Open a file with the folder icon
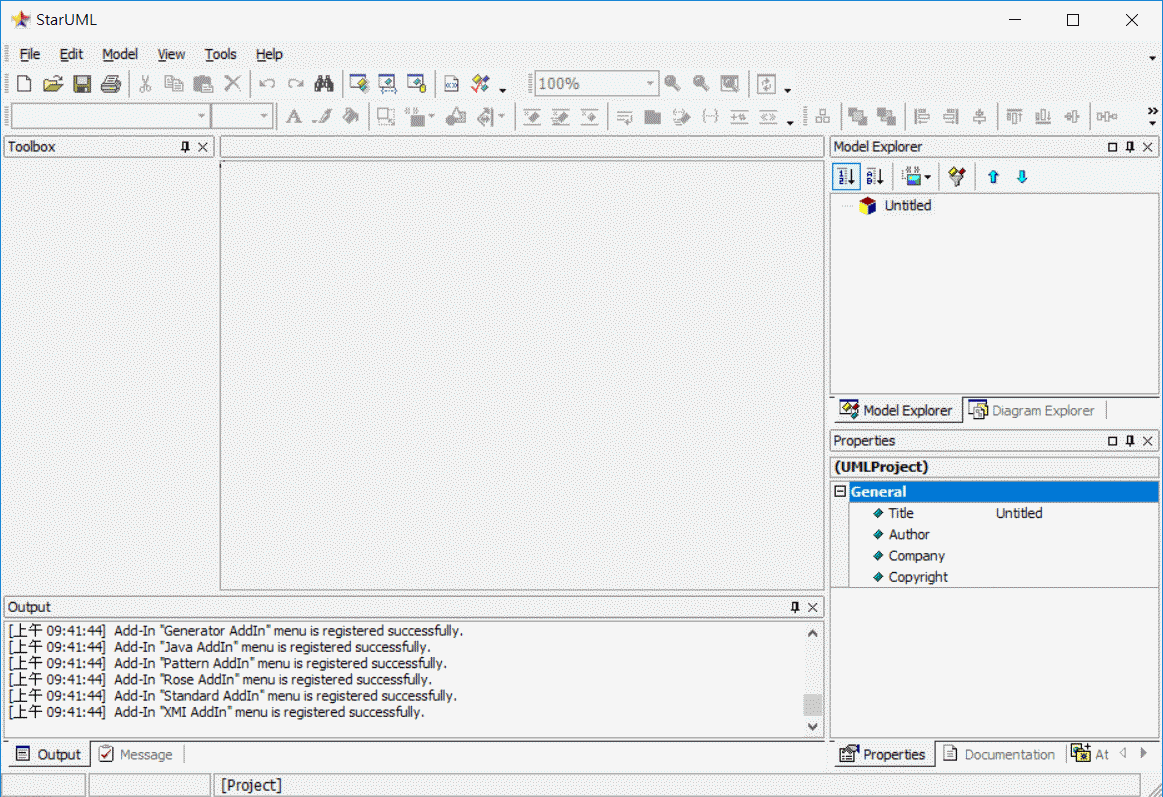The image size is (1163, 797). click(x=53, y=84)
